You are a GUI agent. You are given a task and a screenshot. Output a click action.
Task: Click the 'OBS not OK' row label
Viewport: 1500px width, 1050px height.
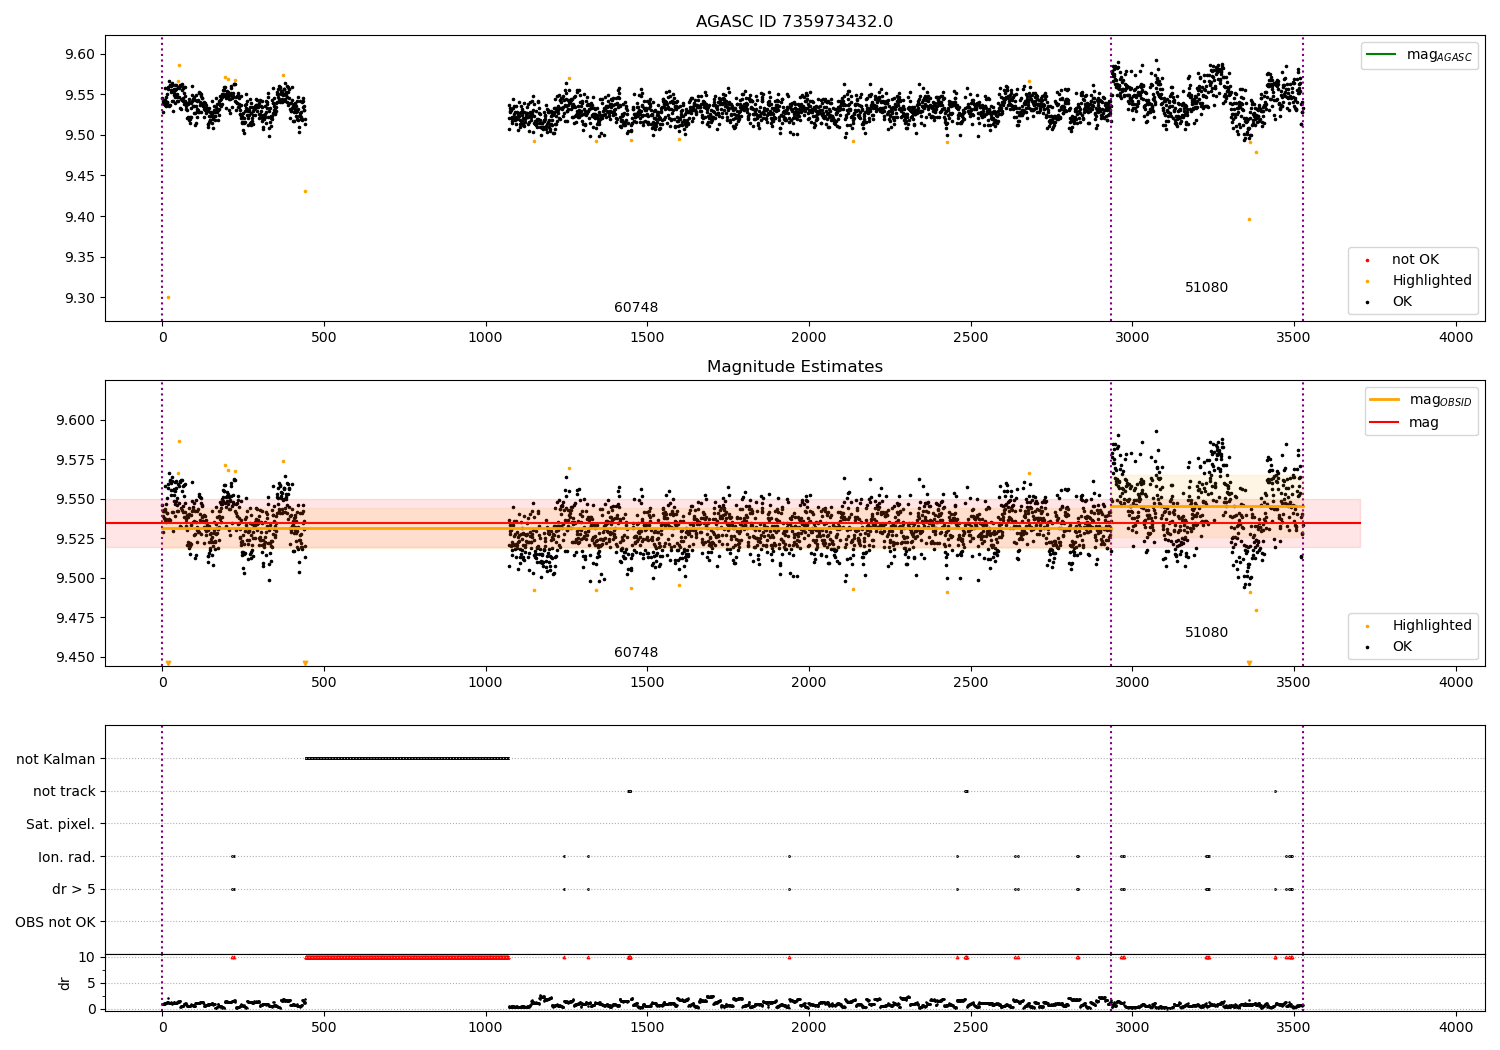[56, 922]
